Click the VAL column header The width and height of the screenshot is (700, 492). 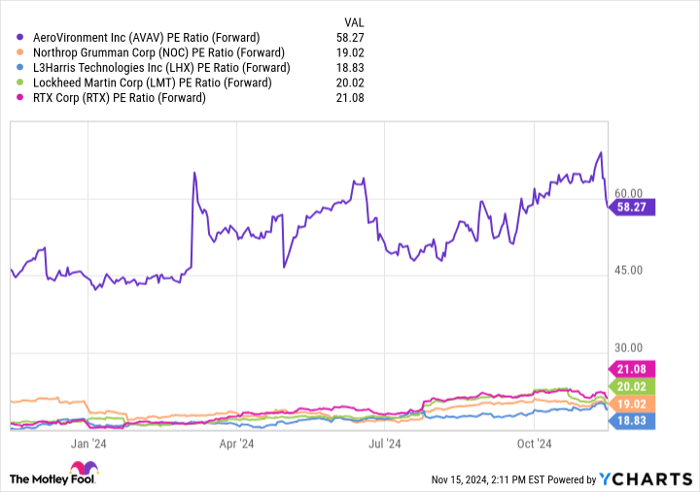354,22
